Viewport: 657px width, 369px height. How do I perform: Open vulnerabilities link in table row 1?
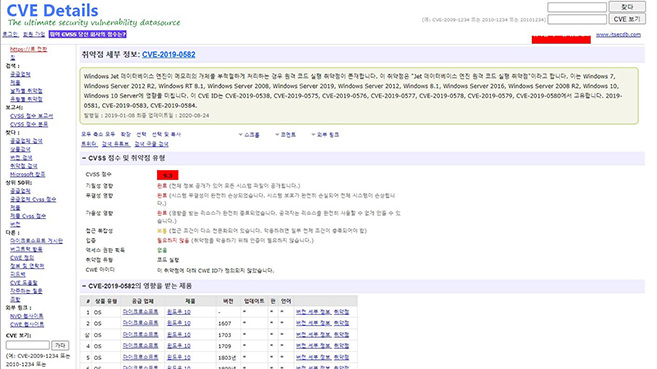pos(341,312)
